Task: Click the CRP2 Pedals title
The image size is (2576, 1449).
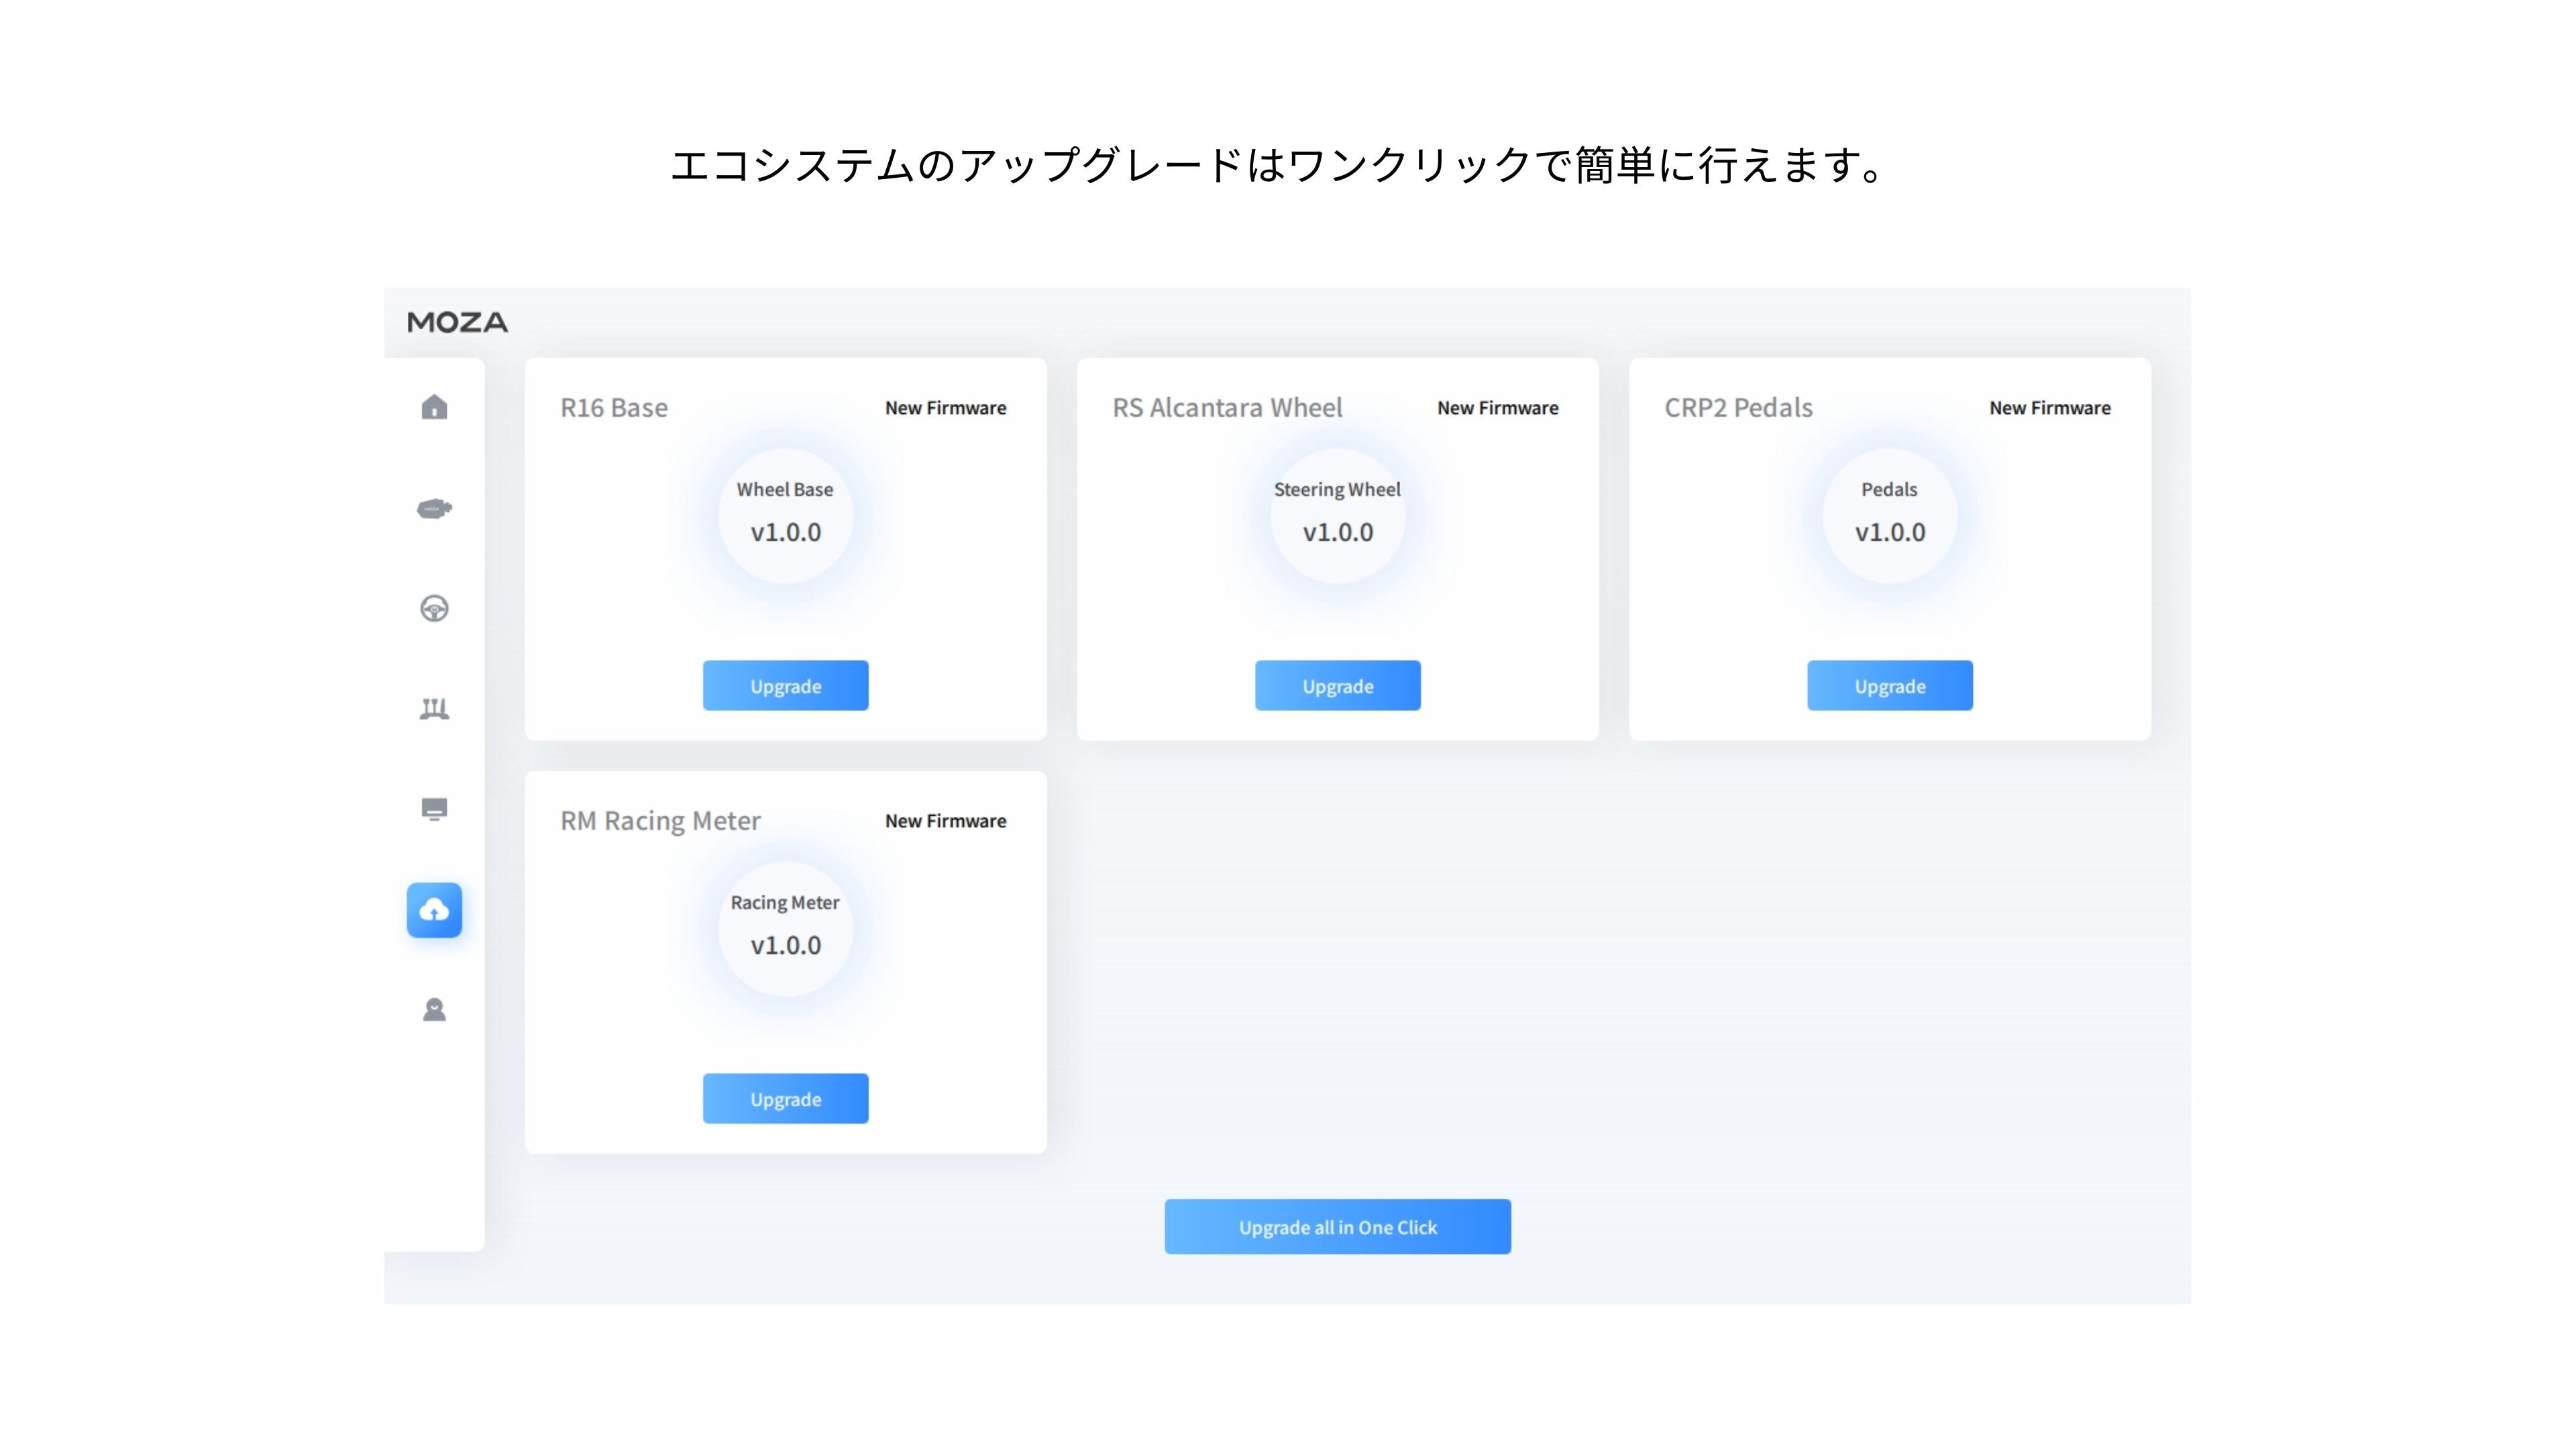Action: [1738, 408]
